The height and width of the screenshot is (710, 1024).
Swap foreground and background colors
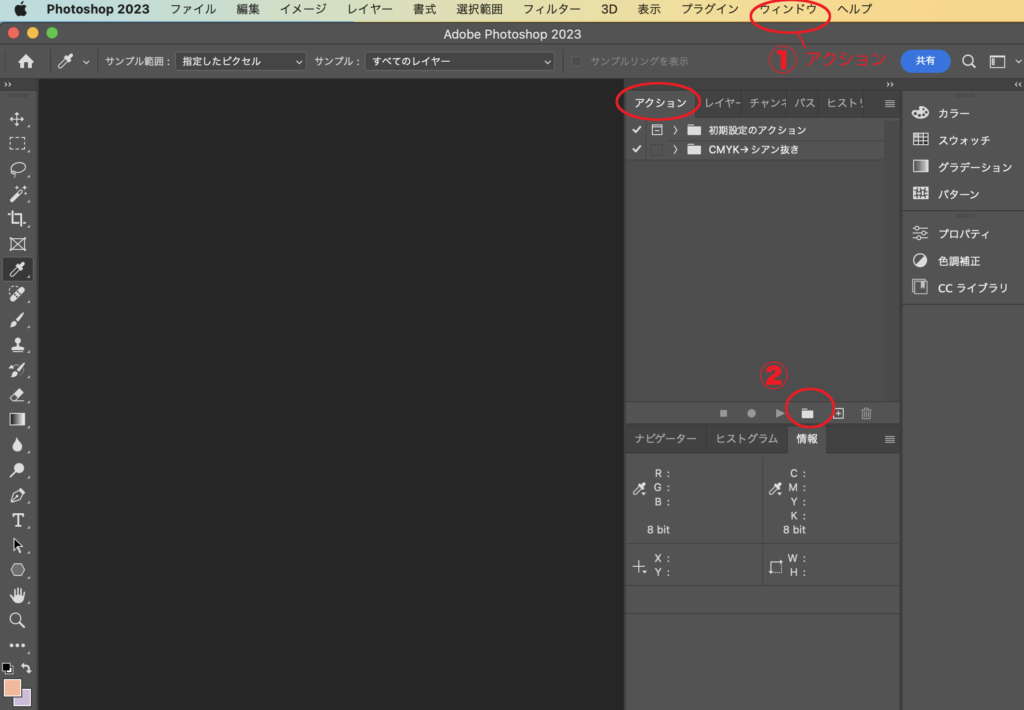tap(26, 668)
